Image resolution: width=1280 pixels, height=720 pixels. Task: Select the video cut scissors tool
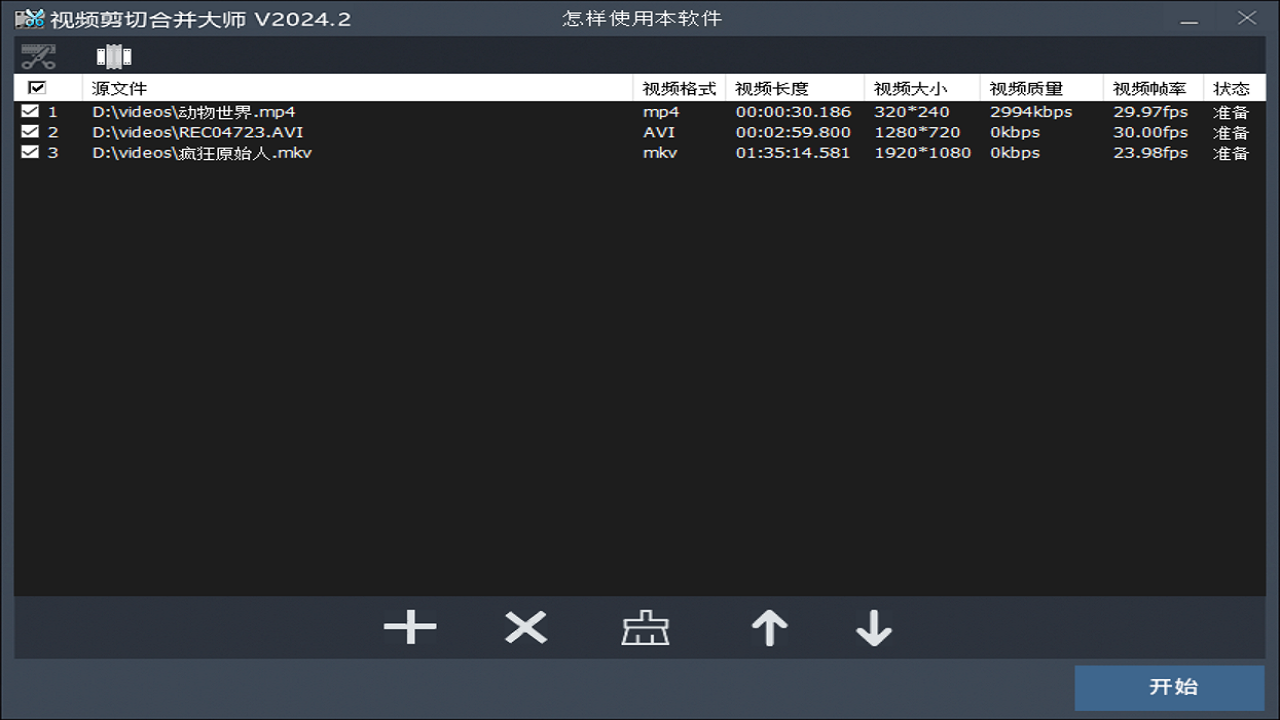38,56
